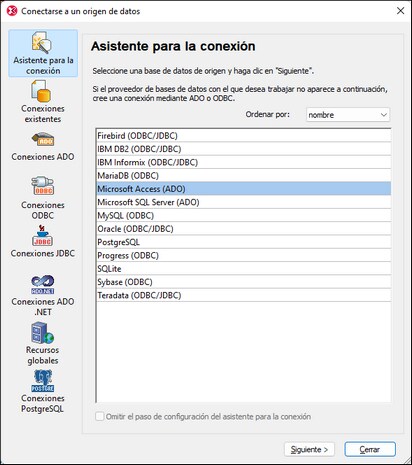Choose the Conexiones ODBC plug icon

pyautogui.click(x=43, y=186)
